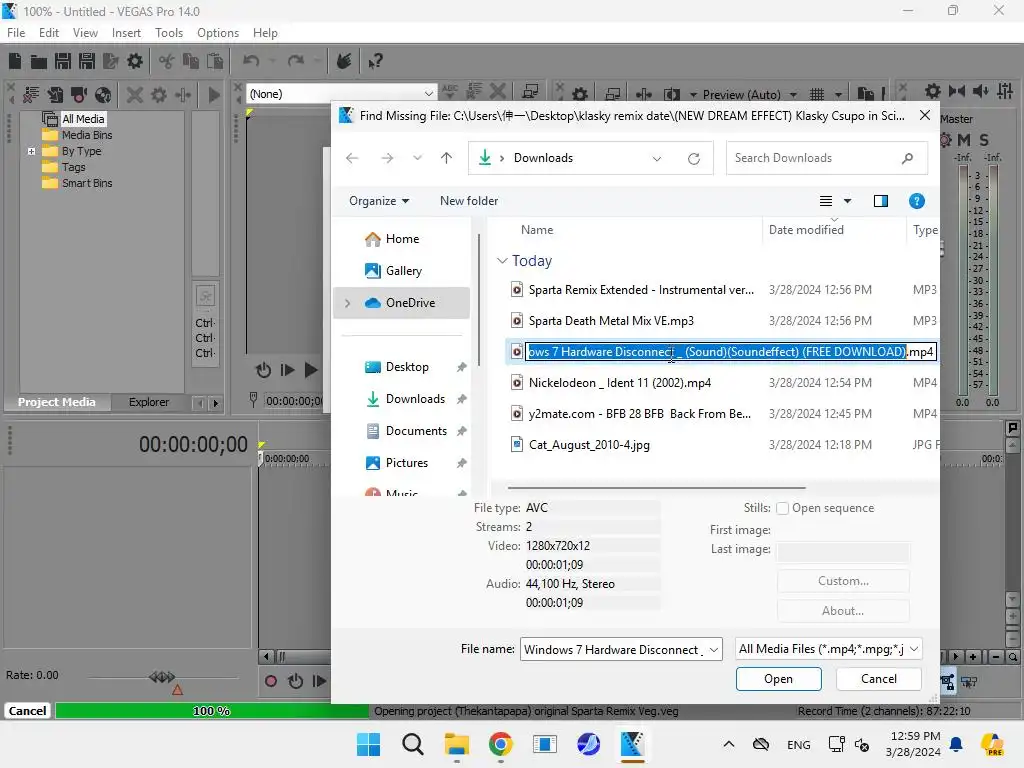This screenshot has height=768, width=1024.
Task: Click the New project icon in VEGAS toolbar
Action: [15, 61]
